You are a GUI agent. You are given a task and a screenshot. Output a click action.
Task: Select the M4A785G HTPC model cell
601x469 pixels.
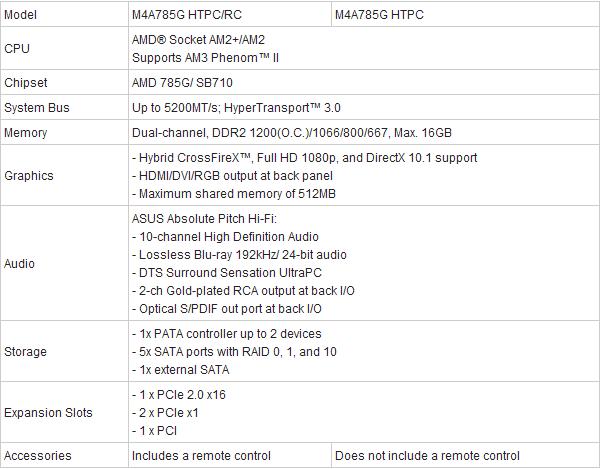coord(465,15)
